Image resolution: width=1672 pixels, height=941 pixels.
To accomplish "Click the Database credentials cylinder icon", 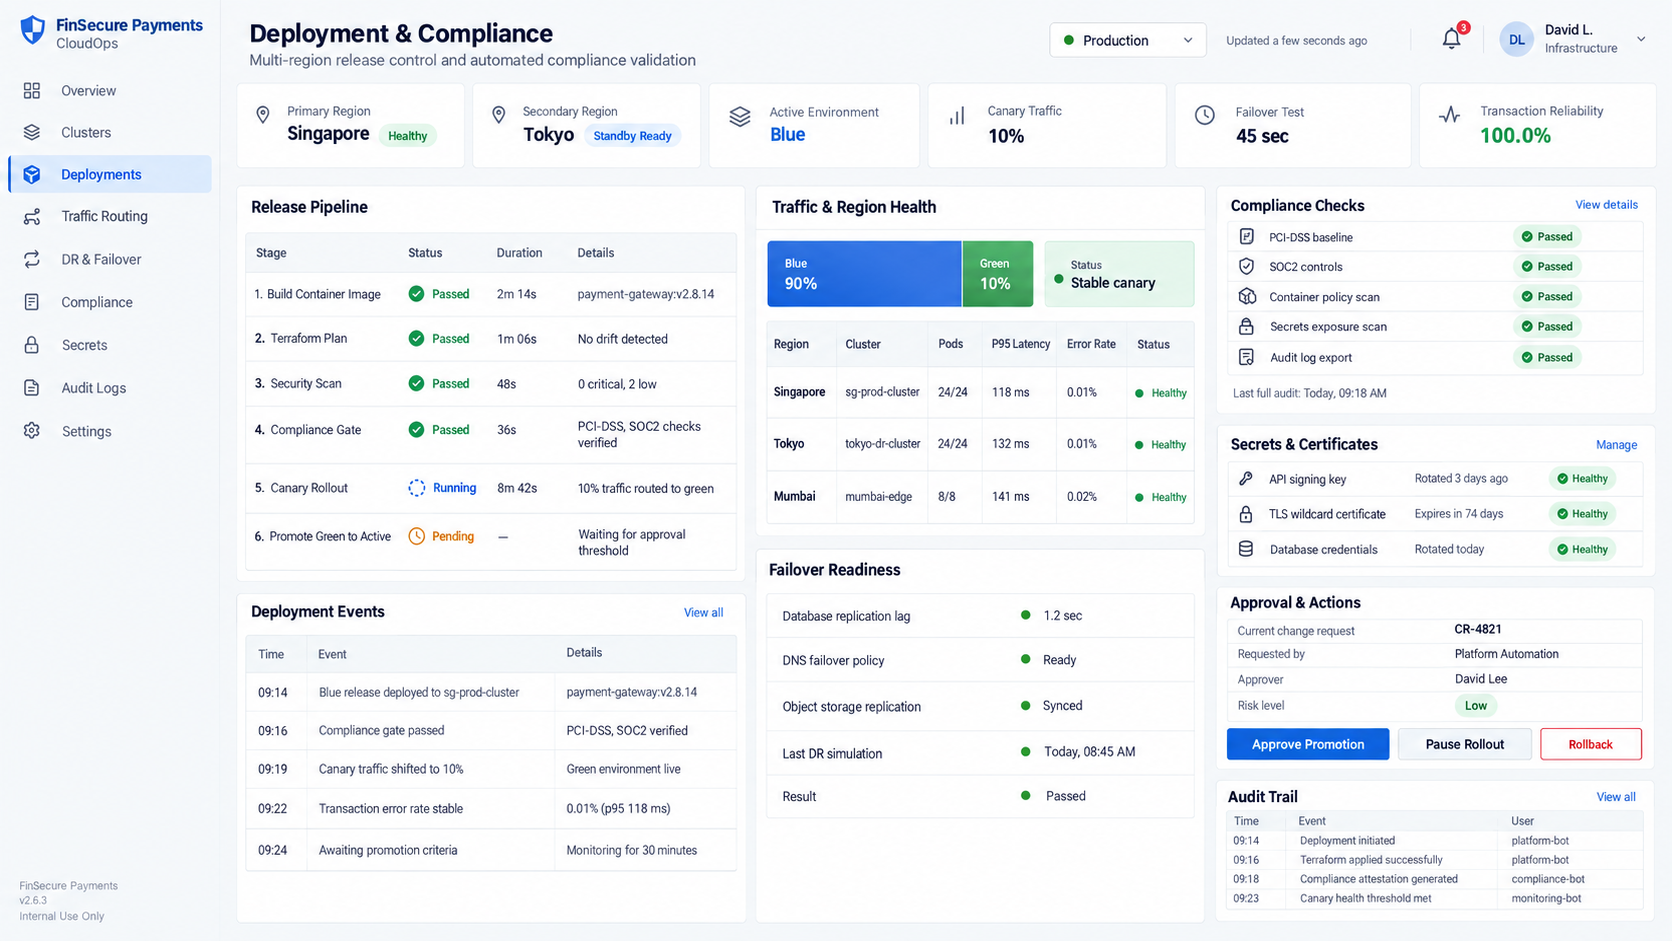I will pyautogui.click(x=1246, y=549).
